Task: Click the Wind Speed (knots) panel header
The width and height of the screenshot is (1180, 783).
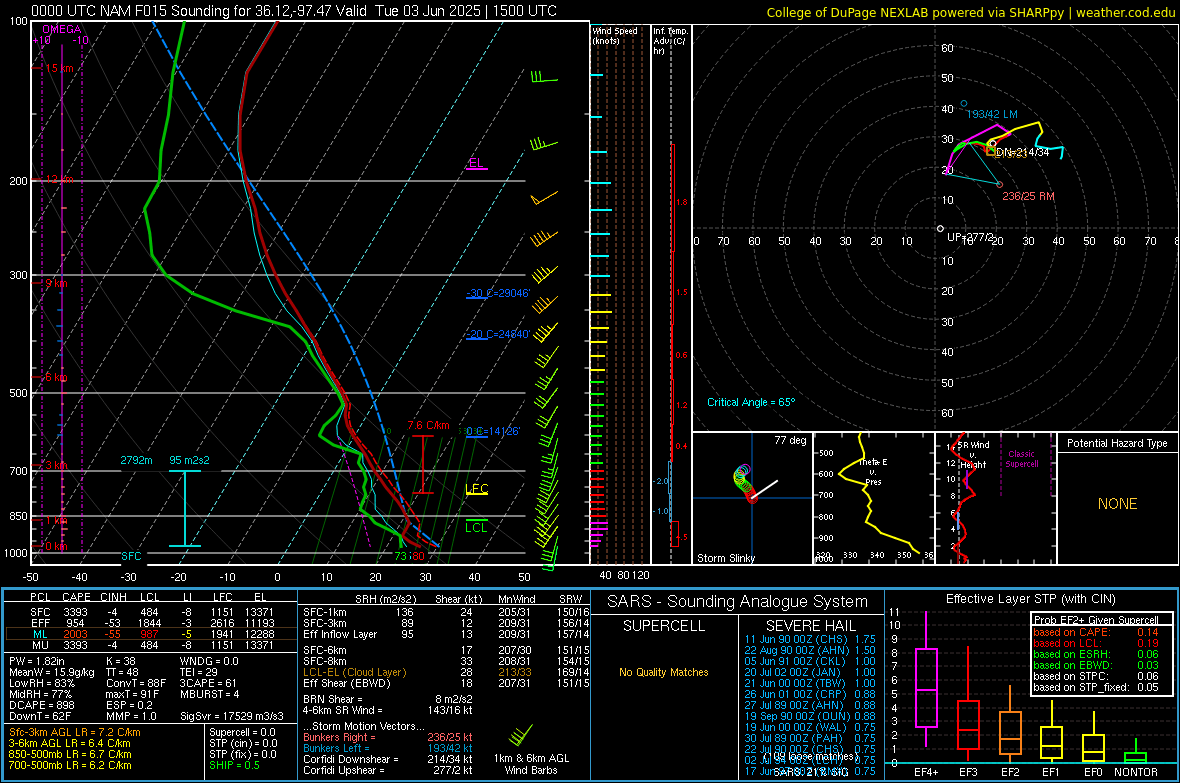Action: pos(615,35)
